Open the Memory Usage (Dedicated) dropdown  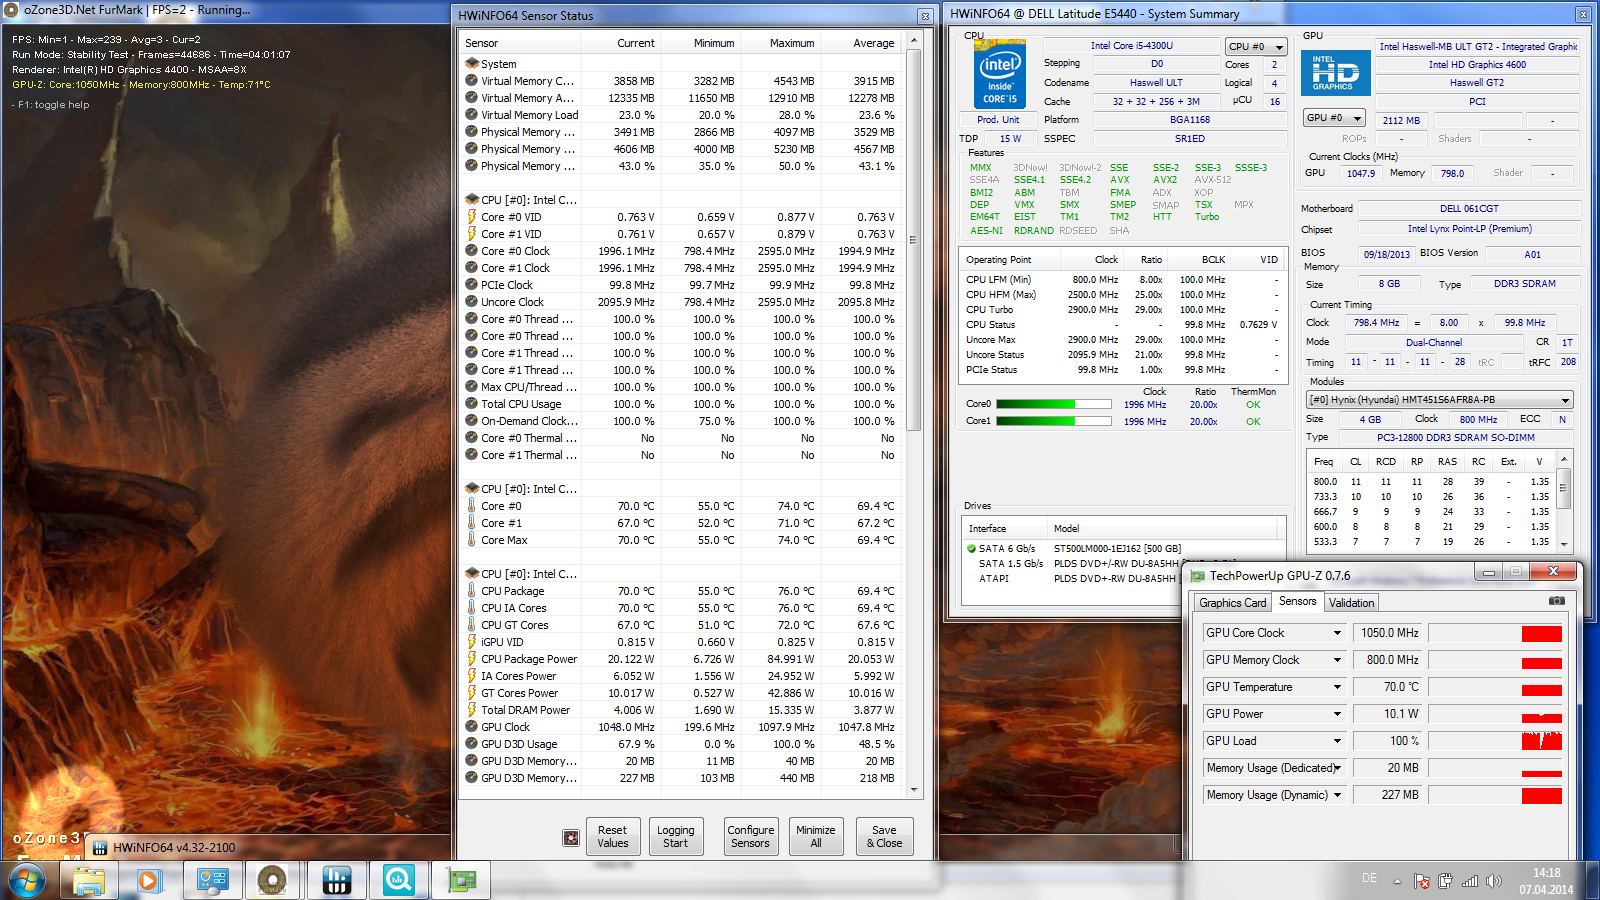pyautogui.click(x=1337, y=768)
